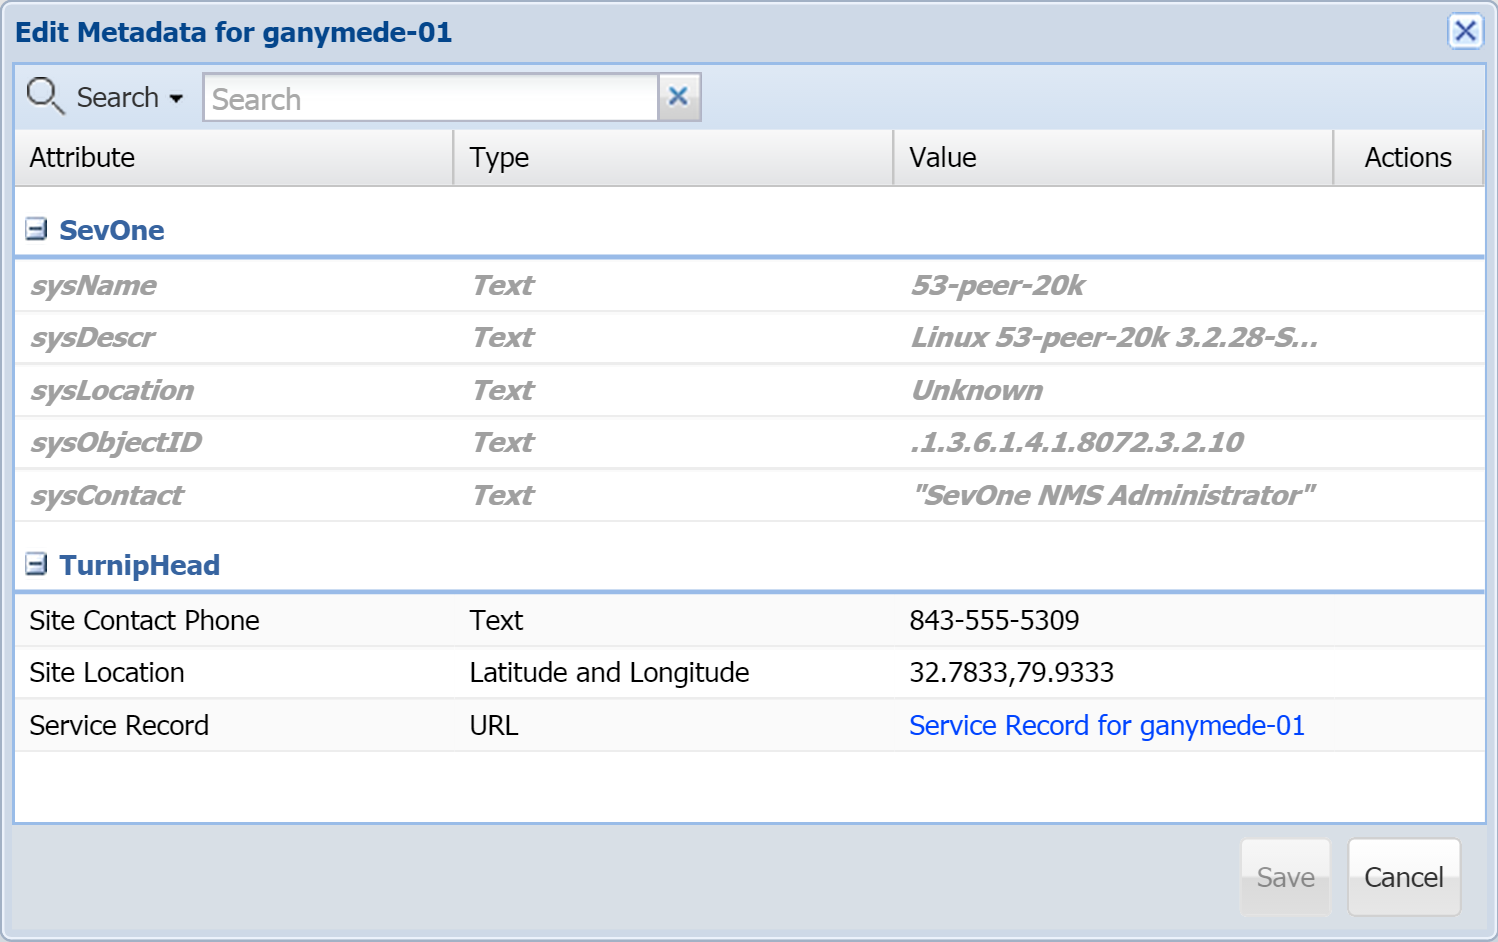Screen dimensions: 1498x942
Task: Select the sysName attribute row
Action: 749,285
